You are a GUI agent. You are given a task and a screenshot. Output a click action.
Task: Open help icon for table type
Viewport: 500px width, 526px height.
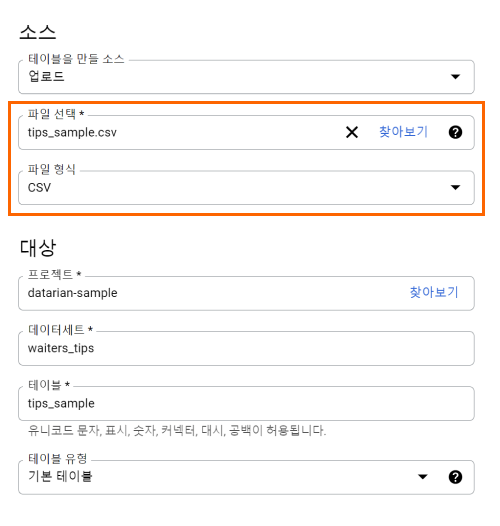pyautogui.click(x=455, y=477)
